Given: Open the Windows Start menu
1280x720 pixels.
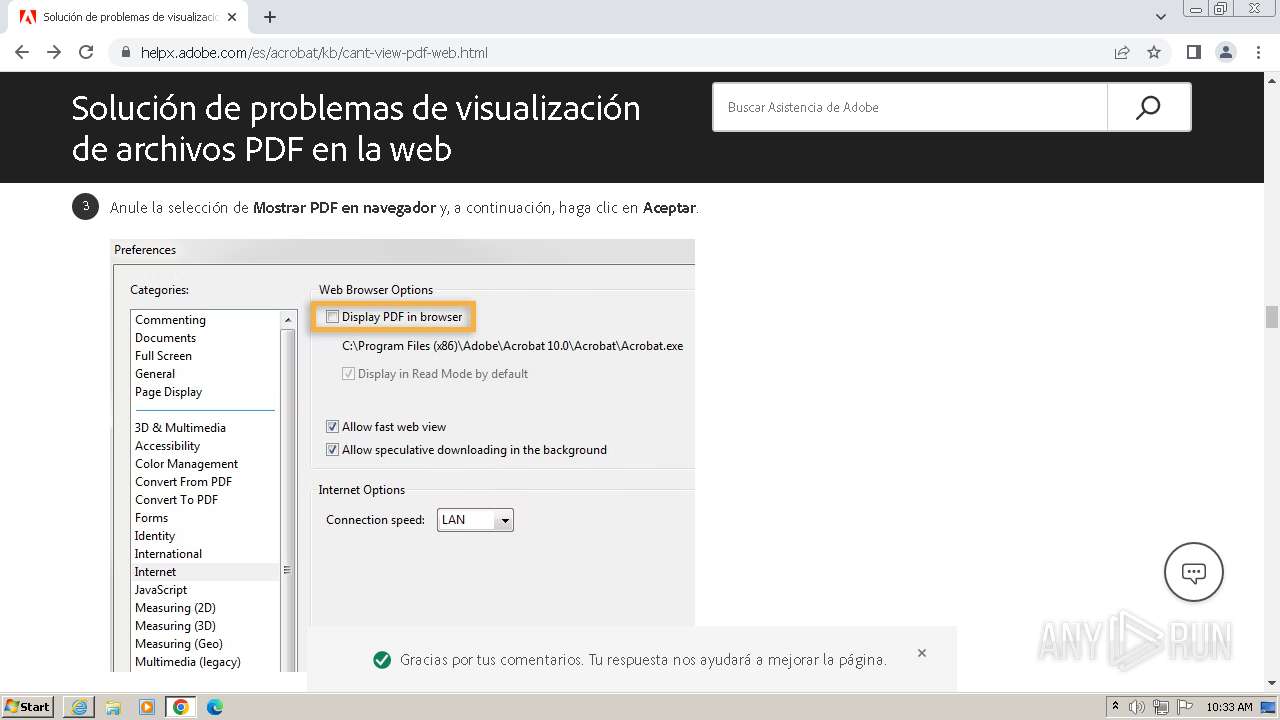Looking at the screenshot, I should pos(28,707).
